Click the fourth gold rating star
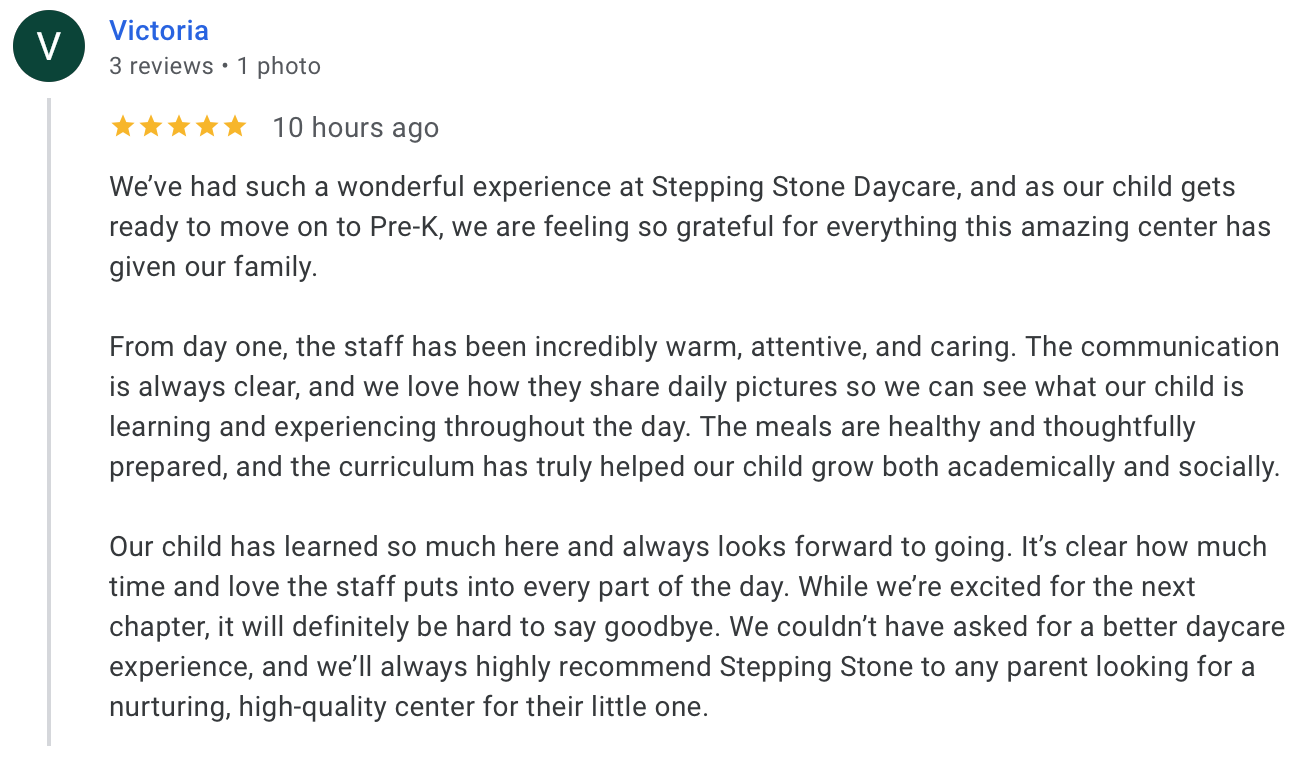Viewport: 1312px width, 758px height. pyautogui.click(x=207, y=127)
